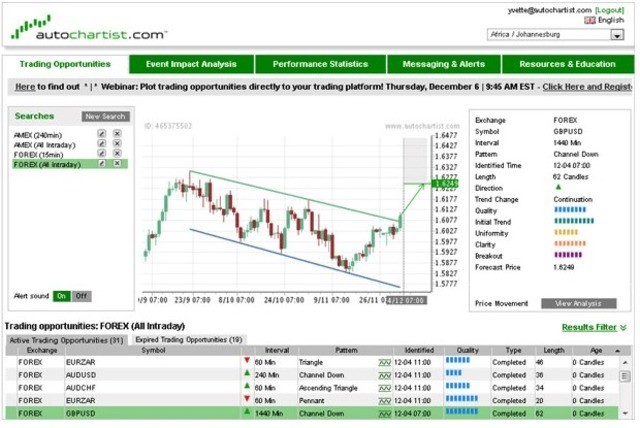Delete the AMEX (240min) search
The height and width of the screenshot is (428, 640).
click(x=117, y=134)
